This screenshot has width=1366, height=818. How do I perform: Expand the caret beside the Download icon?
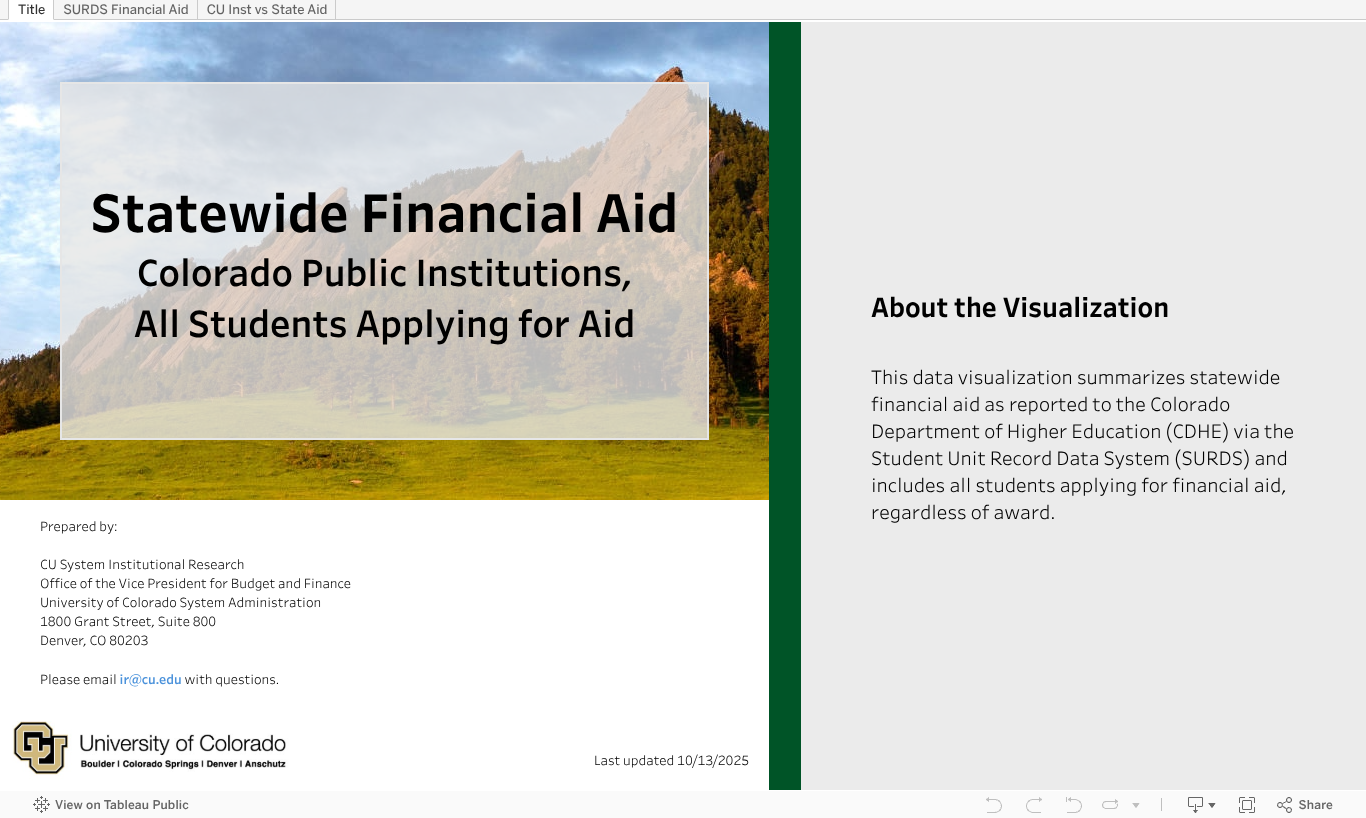(1212, 805)
